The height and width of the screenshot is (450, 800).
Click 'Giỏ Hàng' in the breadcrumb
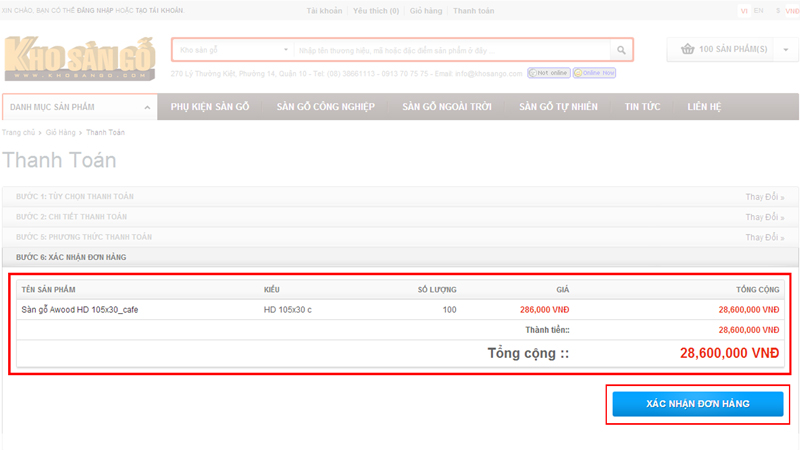tap(60, 132)
